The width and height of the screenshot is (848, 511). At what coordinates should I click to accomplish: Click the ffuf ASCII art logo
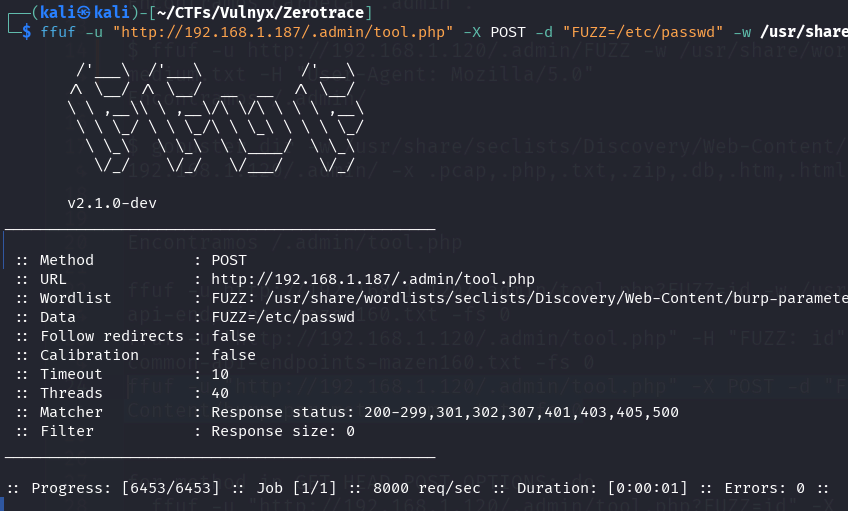coord(216,117)
